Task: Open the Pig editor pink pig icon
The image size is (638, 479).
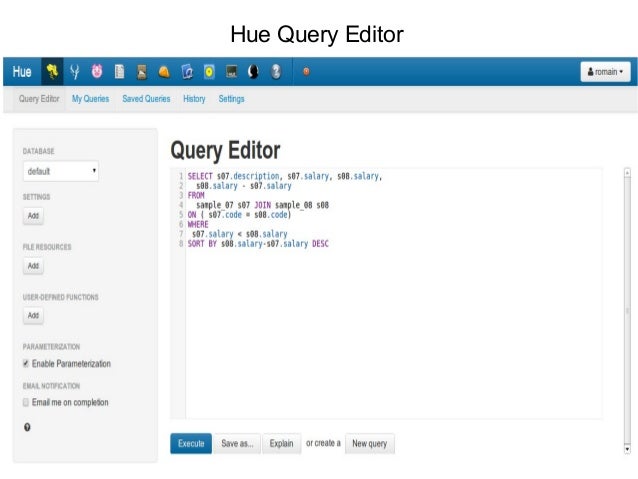Action: tap(97, 71)
